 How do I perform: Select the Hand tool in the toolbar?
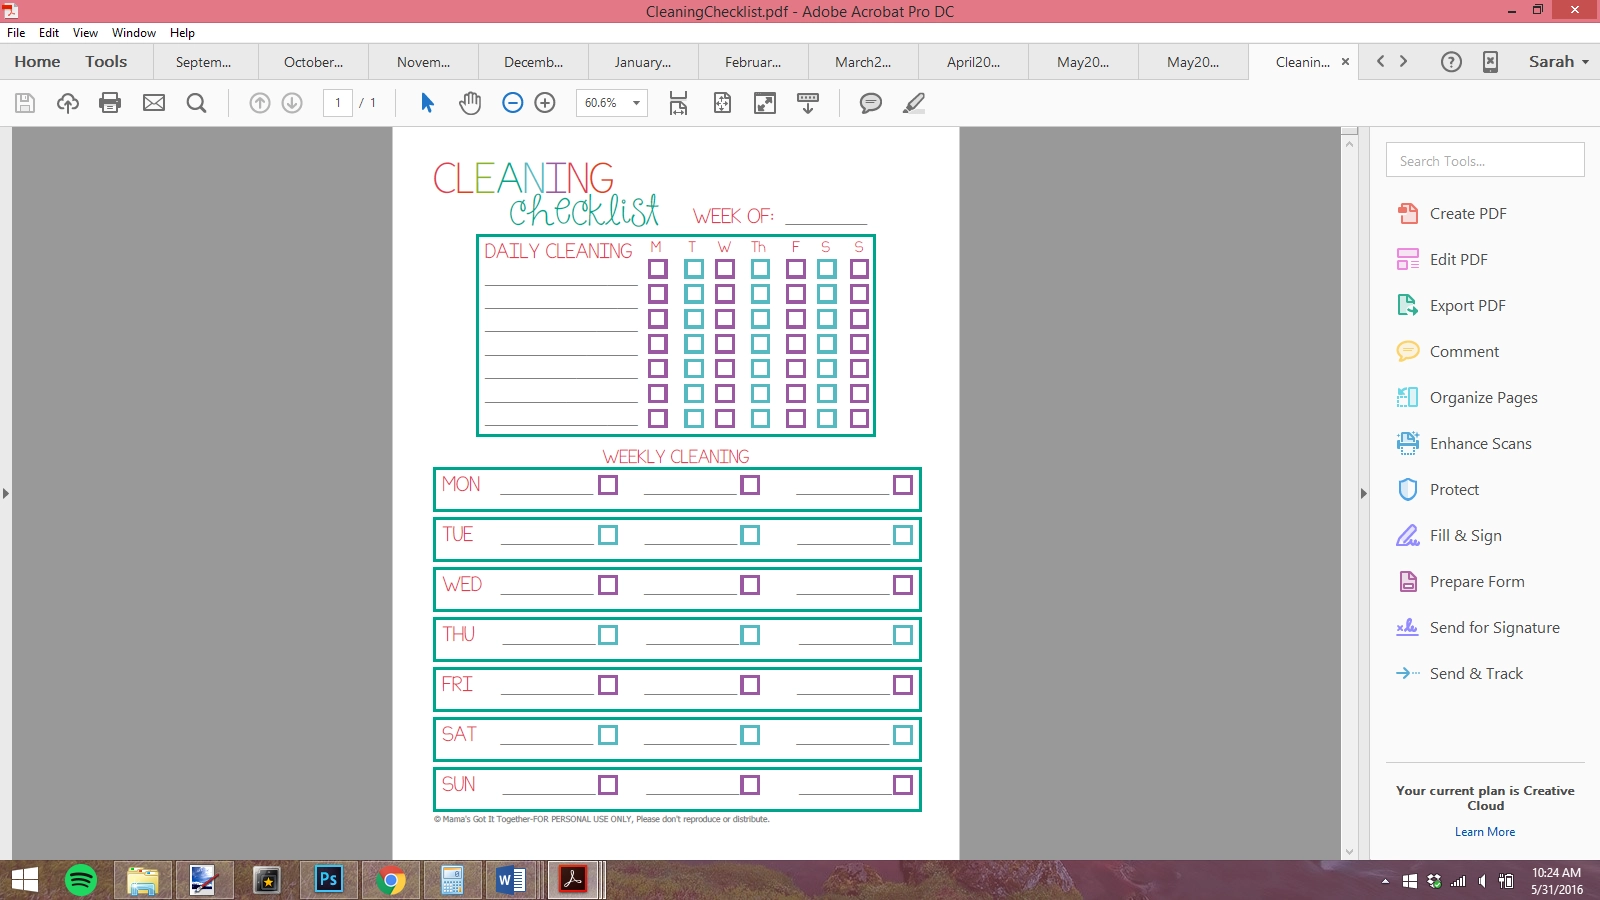pyautogui.click(x=469, y=102)
